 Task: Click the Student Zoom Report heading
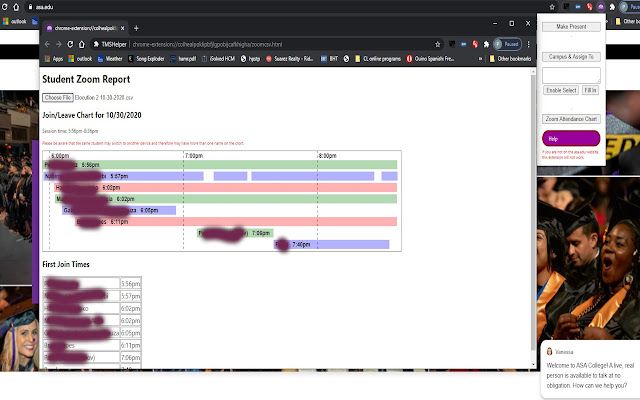pyautogui.click(x=86, y=79)
